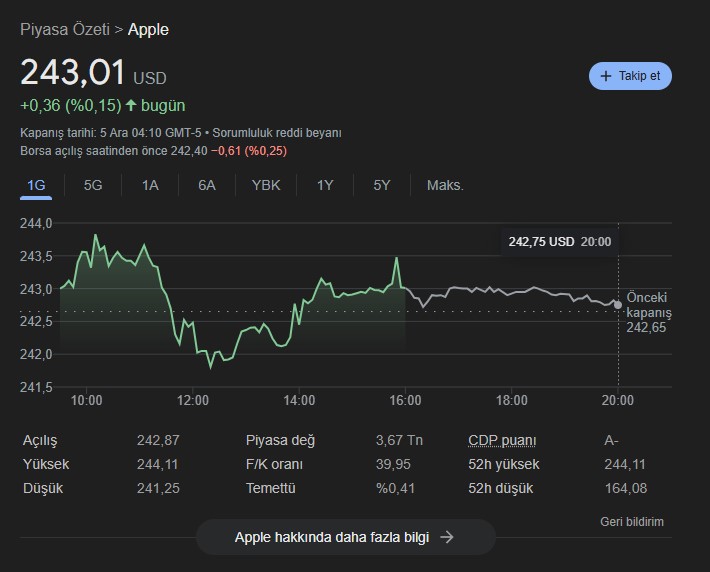Click the green peak near 16:00 on chart
This screenshot has width=710, height=572.
tap(397, 258)
